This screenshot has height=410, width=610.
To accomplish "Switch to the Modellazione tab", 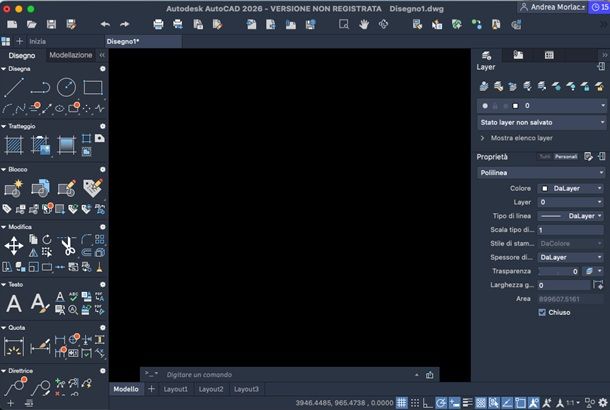I will point(70,55).
